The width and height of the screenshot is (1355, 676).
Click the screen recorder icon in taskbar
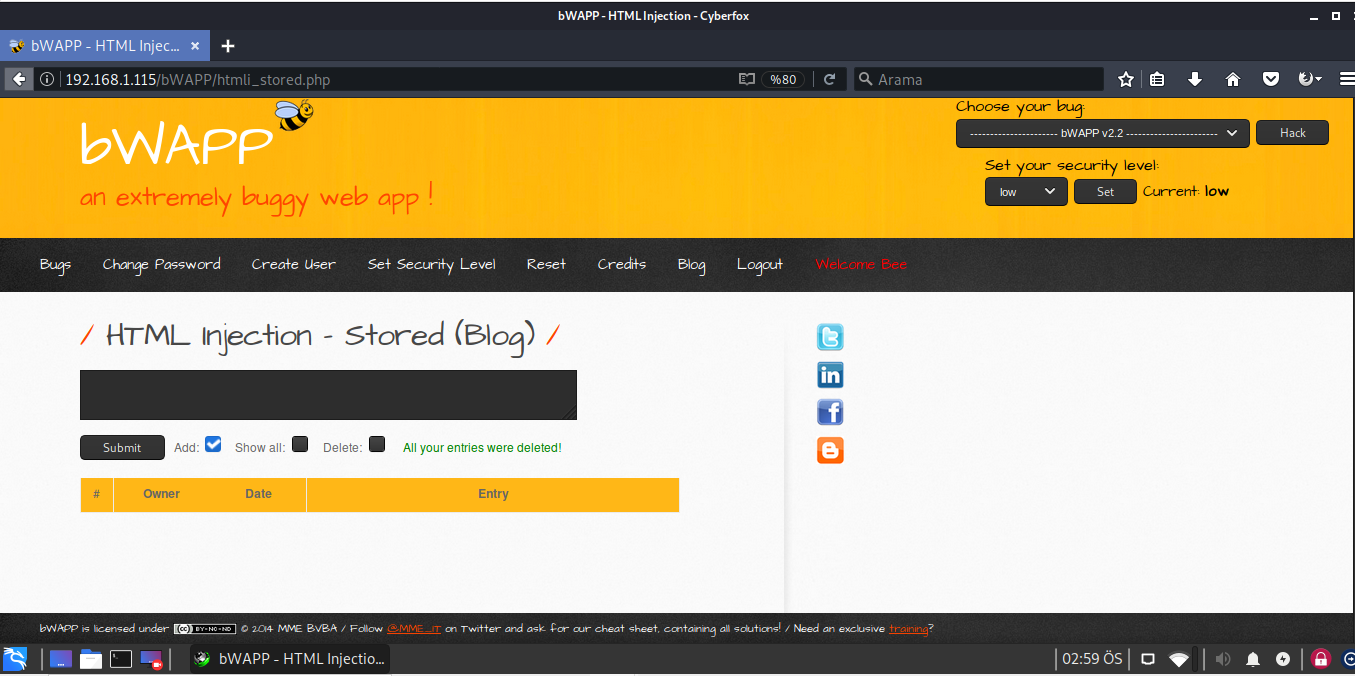(151, 659)
